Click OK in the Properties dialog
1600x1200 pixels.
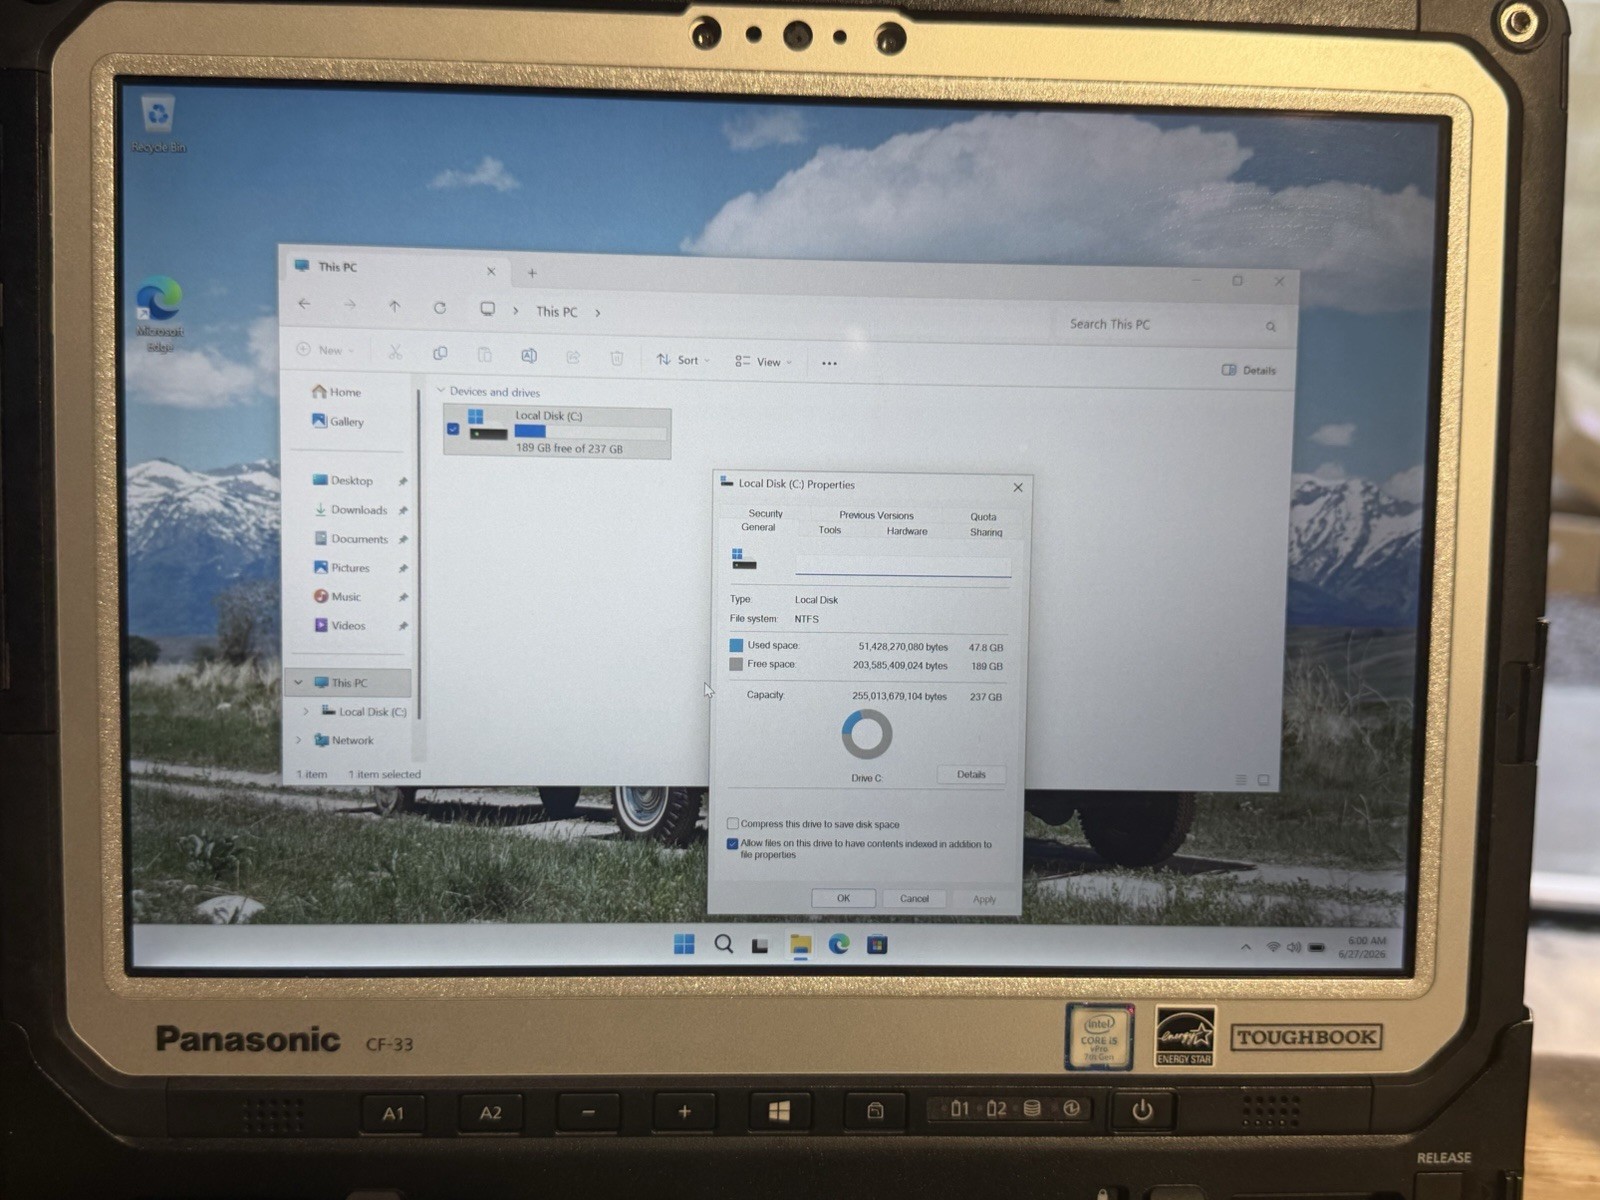843,898
